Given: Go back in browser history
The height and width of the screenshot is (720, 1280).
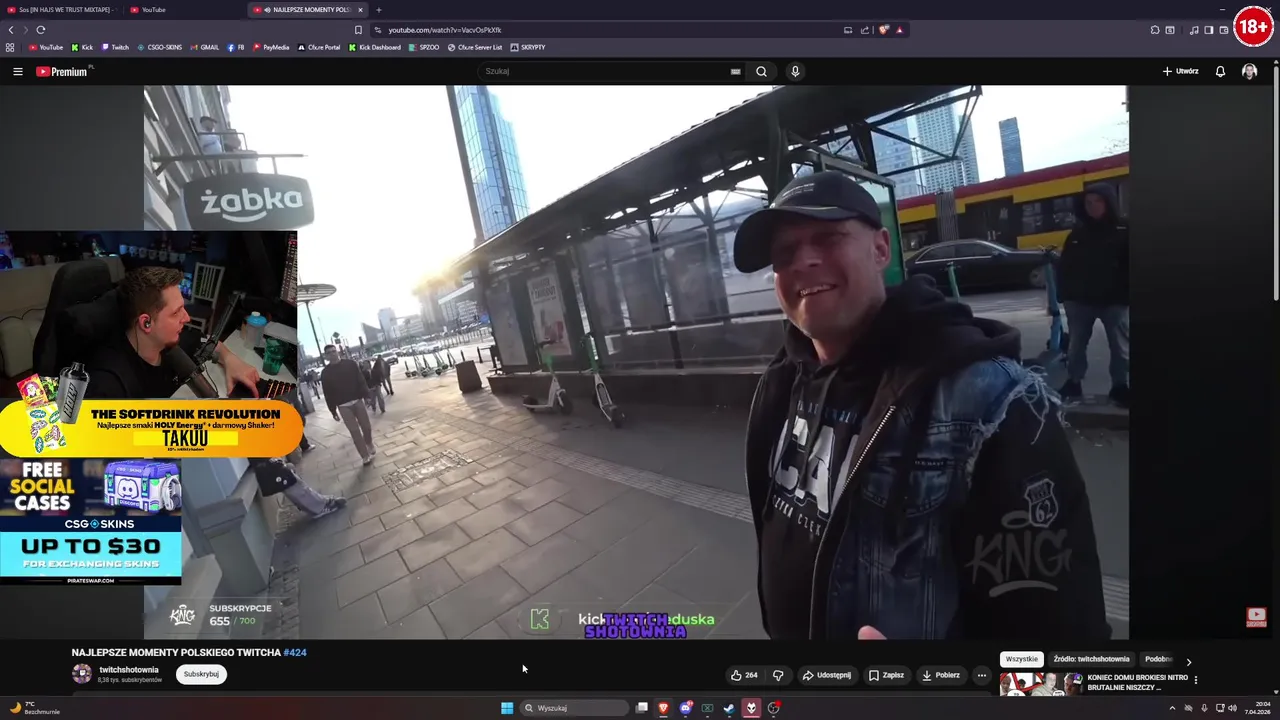Looking at the screenshot, I should coord(11,30).
